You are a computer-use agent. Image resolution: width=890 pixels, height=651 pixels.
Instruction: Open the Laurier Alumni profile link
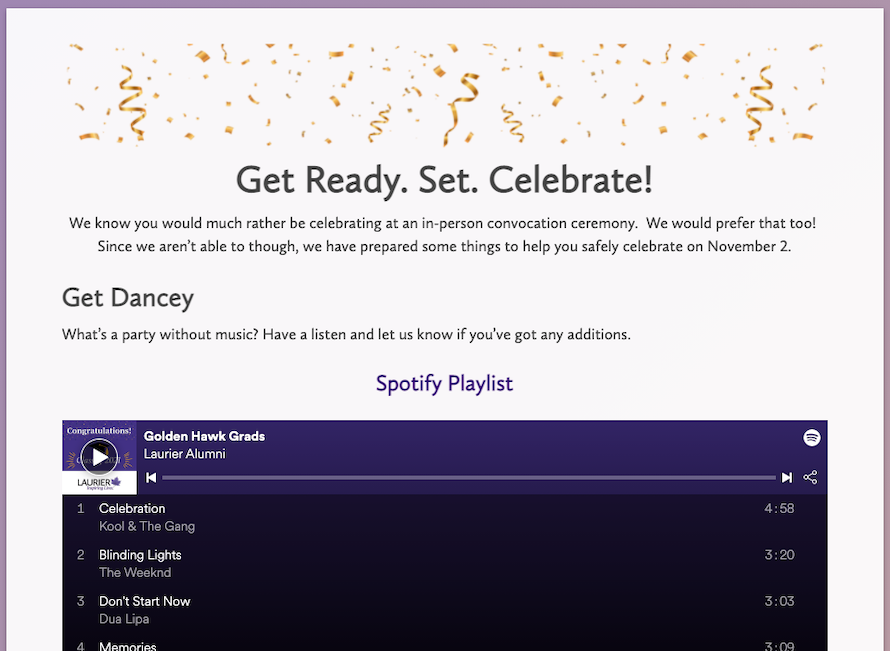pos(184,454)
